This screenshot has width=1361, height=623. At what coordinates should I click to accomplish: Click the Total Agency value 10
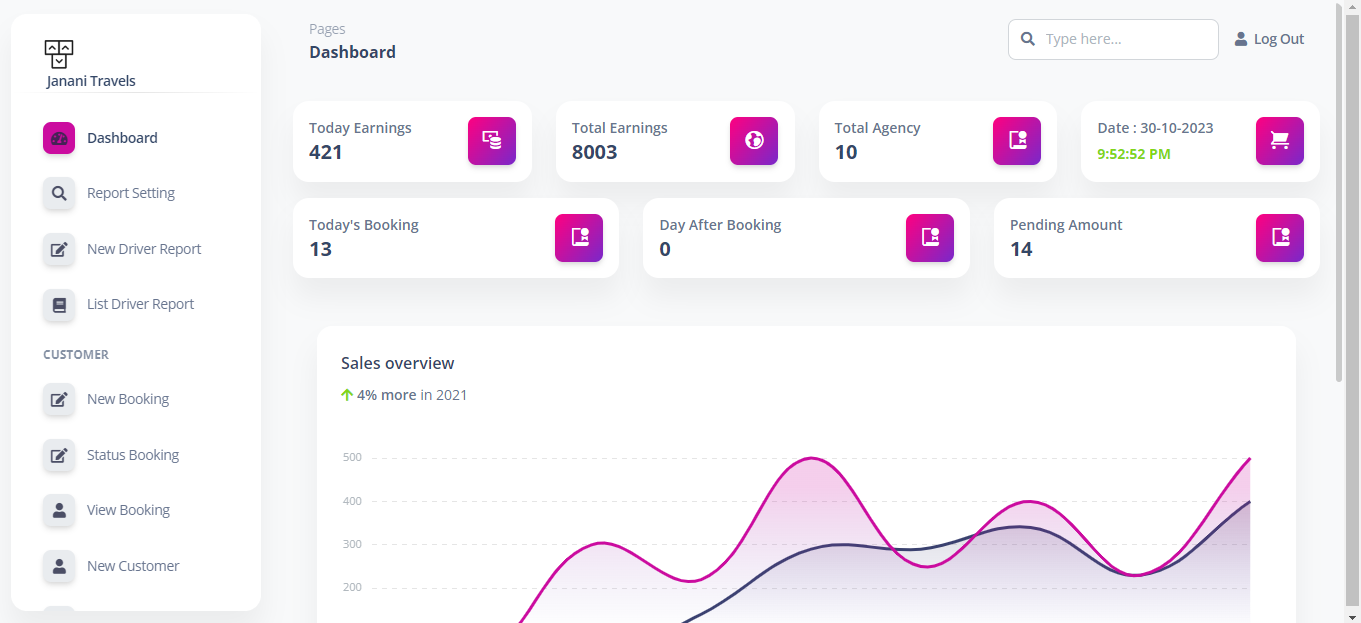click(846, 152)
